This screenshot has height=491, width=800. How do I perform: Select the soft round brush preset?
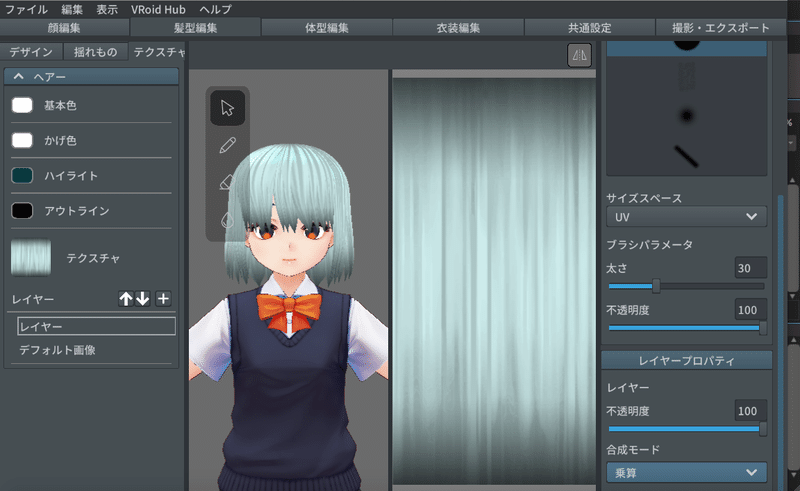pos(687,116)
